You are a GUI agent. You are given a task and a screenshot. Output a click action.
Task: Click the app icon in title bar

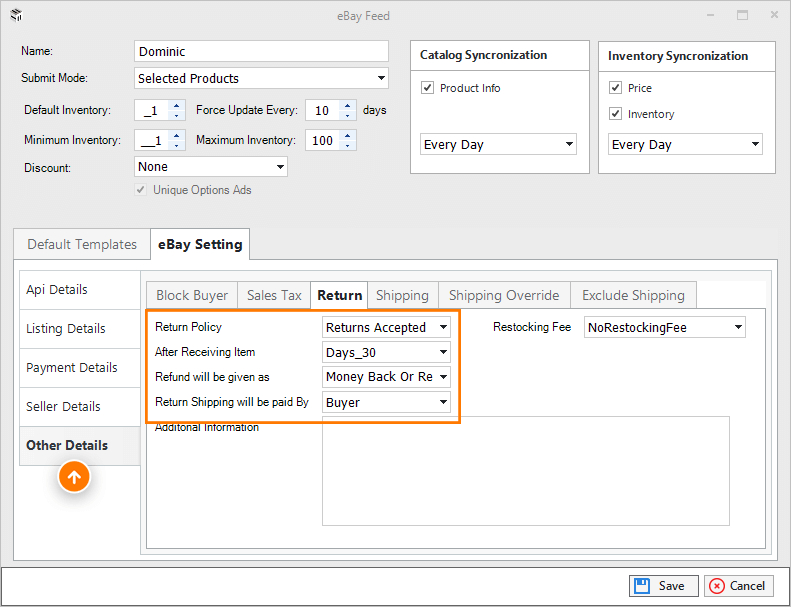(16, 16)
